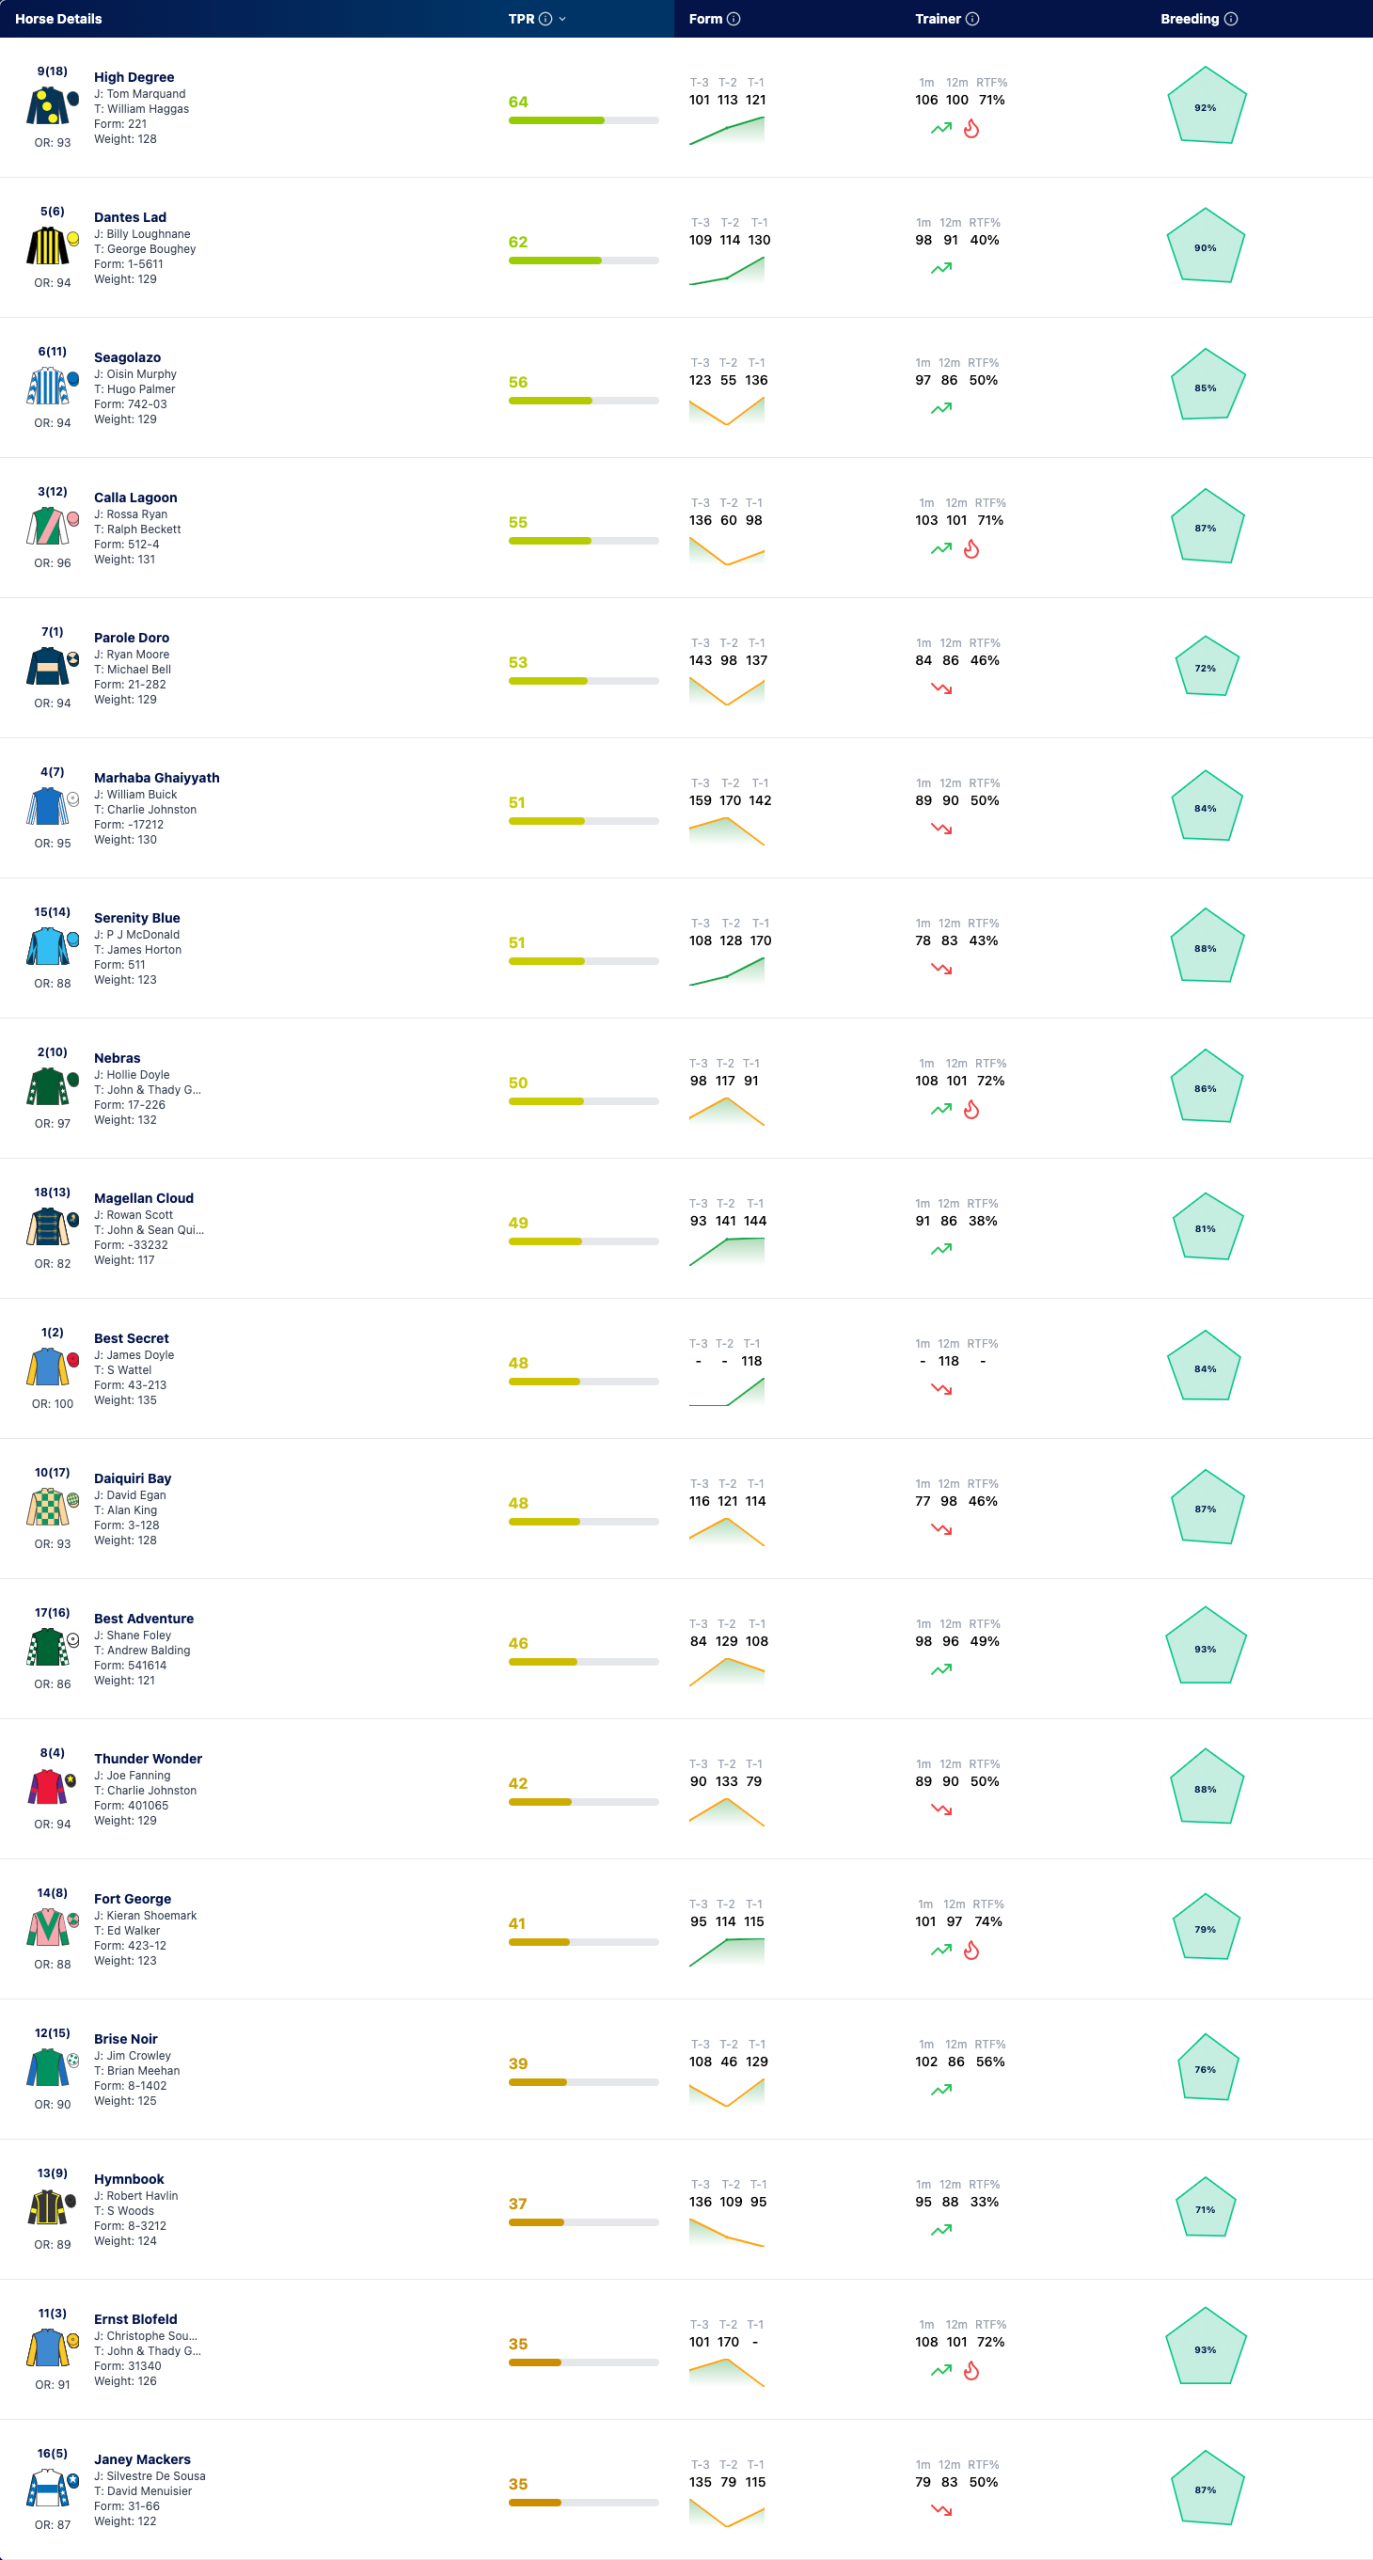Select the Breeding column header

pos(1189,19)
